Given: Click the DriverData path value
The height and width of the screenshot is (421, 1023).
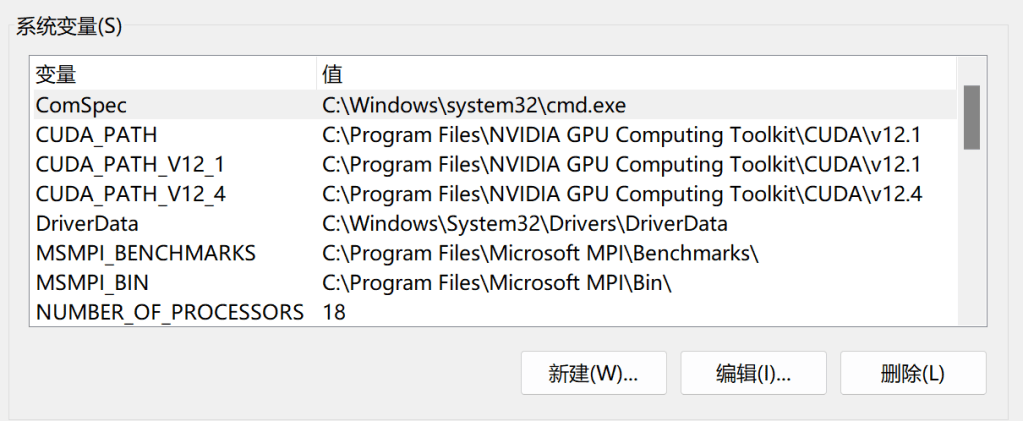Looking at the screenshot, I should click(524, 224).
